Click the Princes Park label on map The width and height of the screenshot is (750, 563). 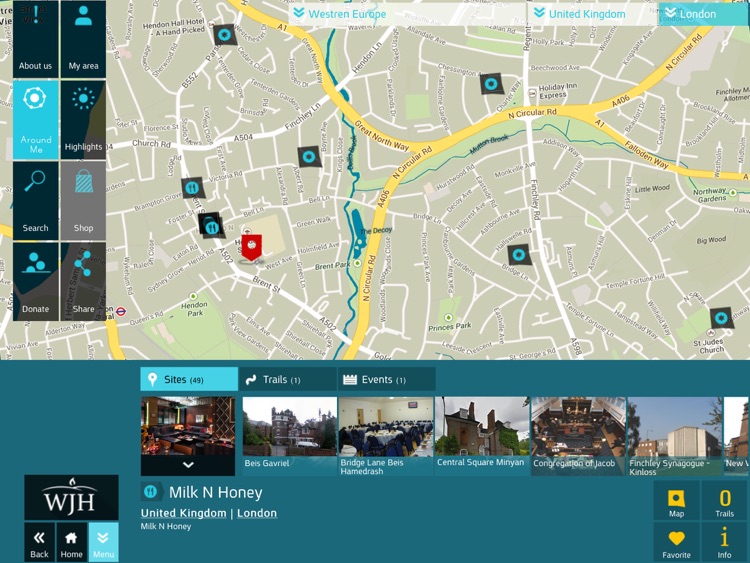[450, 327]
